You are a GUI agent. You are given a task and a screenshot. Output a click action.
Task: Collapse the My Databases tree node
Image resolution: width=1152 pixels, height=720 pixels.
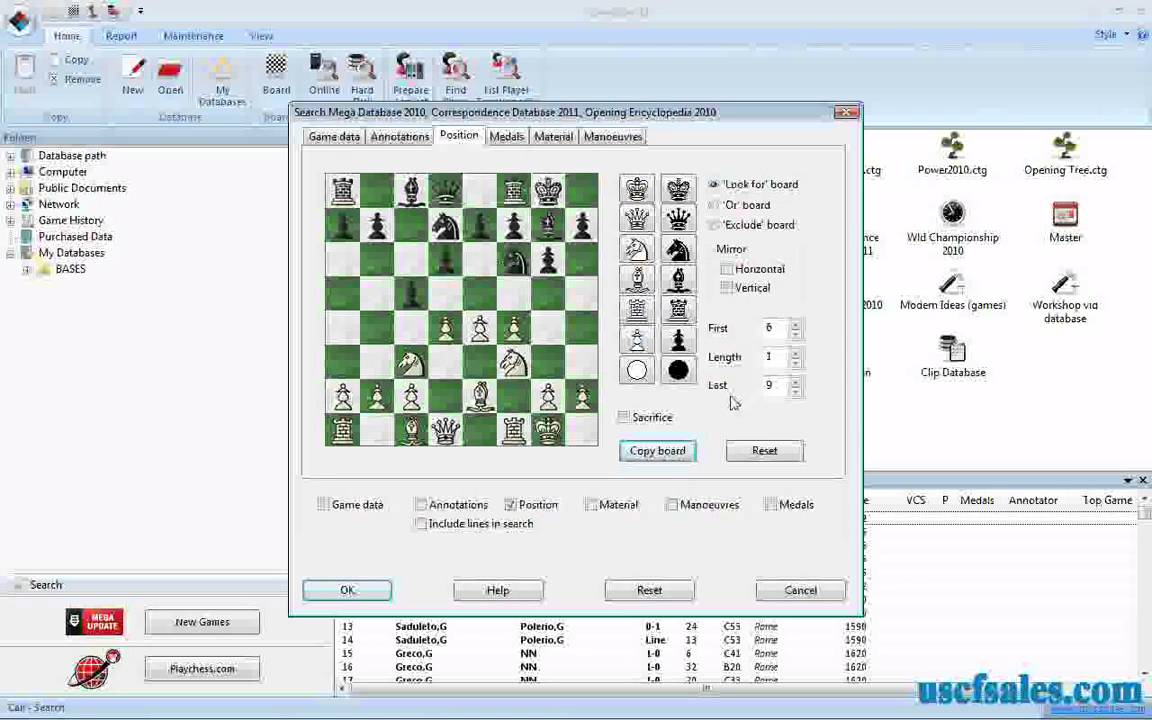10,253
